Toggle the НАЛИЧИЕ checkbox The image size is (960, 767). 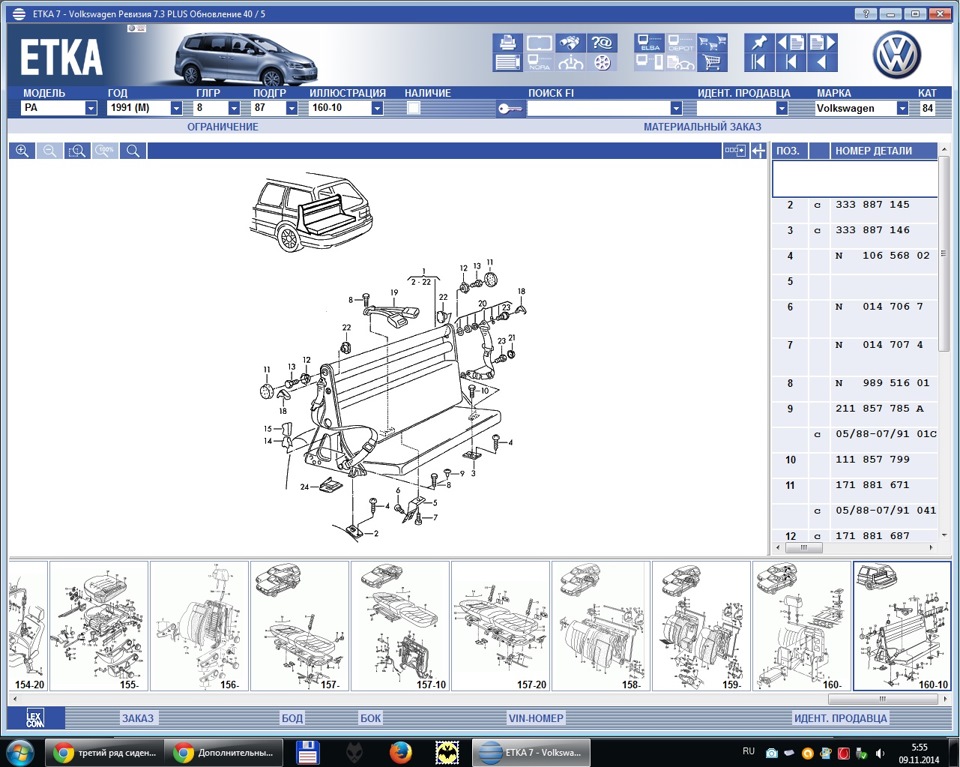[414, 108]
